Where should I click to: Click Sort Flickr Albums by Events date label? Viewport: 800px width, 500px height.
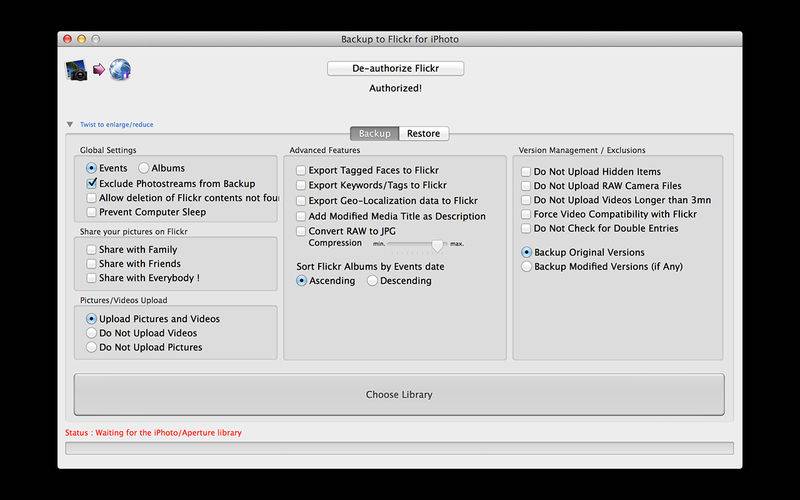(370, 266)
